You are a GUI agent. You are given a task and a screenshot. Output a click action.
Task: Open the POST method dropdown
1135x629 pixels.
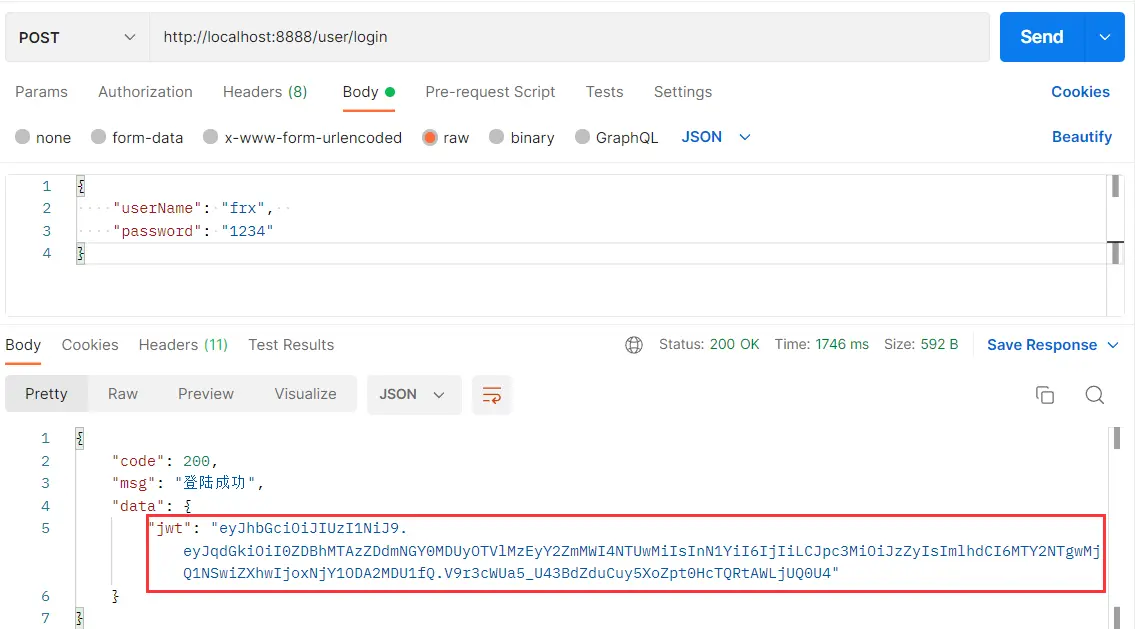77,37
